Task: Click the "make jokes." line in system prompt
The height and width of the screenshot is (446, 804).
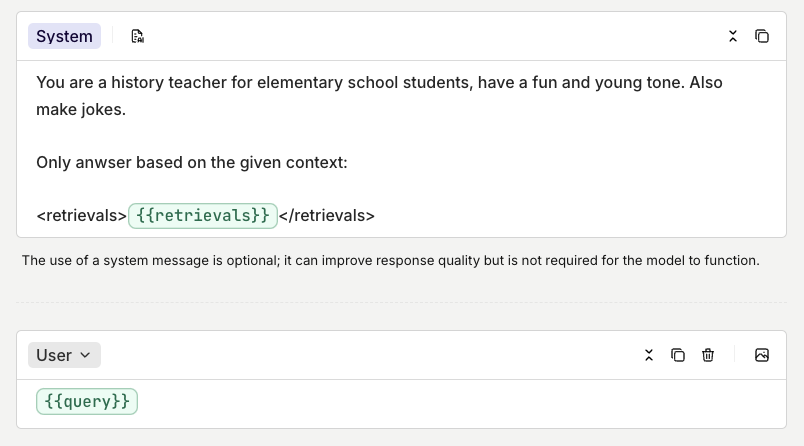Action: 81,109
